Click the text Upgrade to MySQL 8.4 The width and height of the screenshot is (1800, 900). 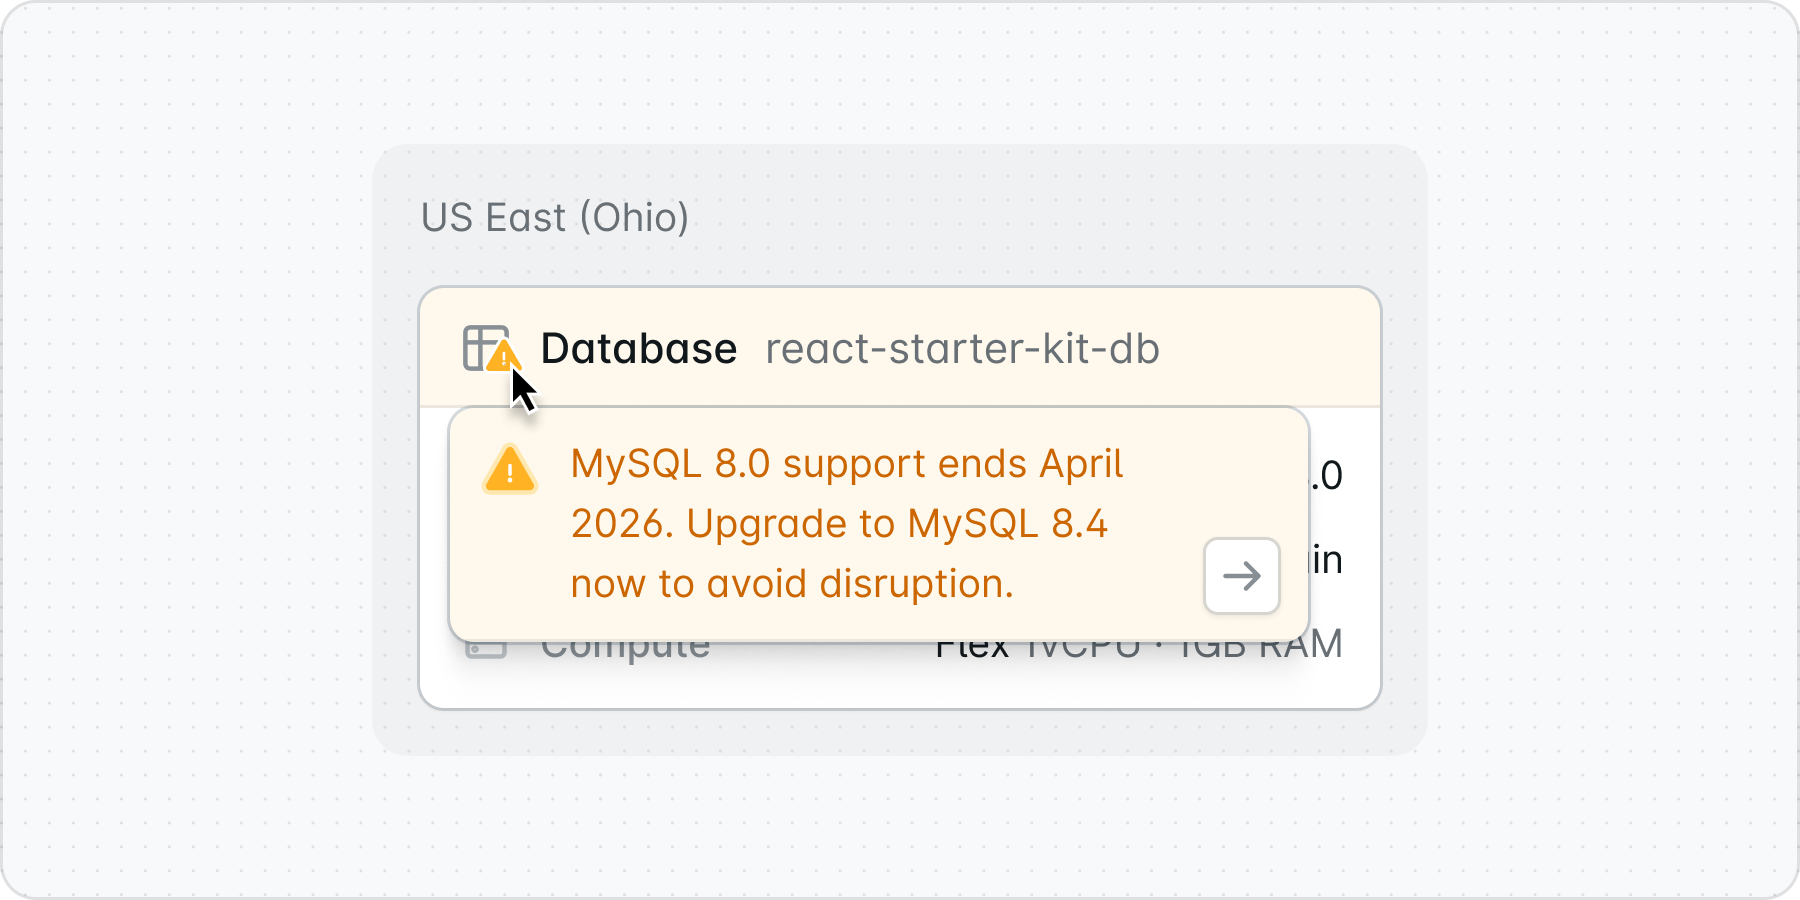click(x=898, y=522)
